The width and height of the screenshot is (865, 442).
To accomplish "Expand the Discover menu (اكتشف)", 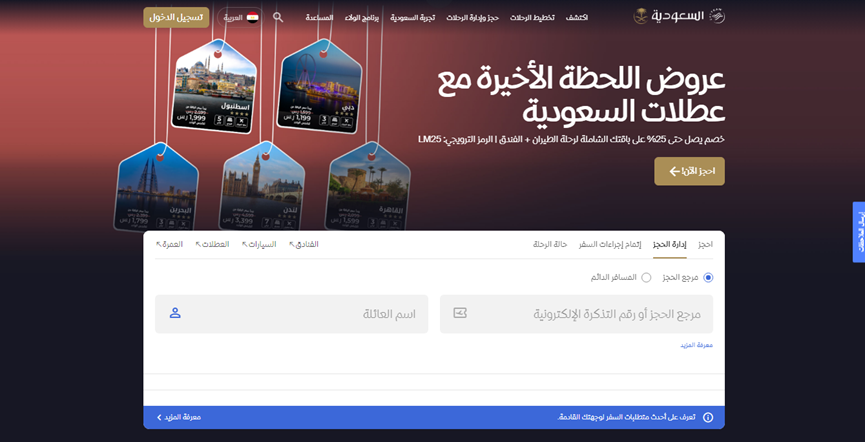I will point(577,17).
